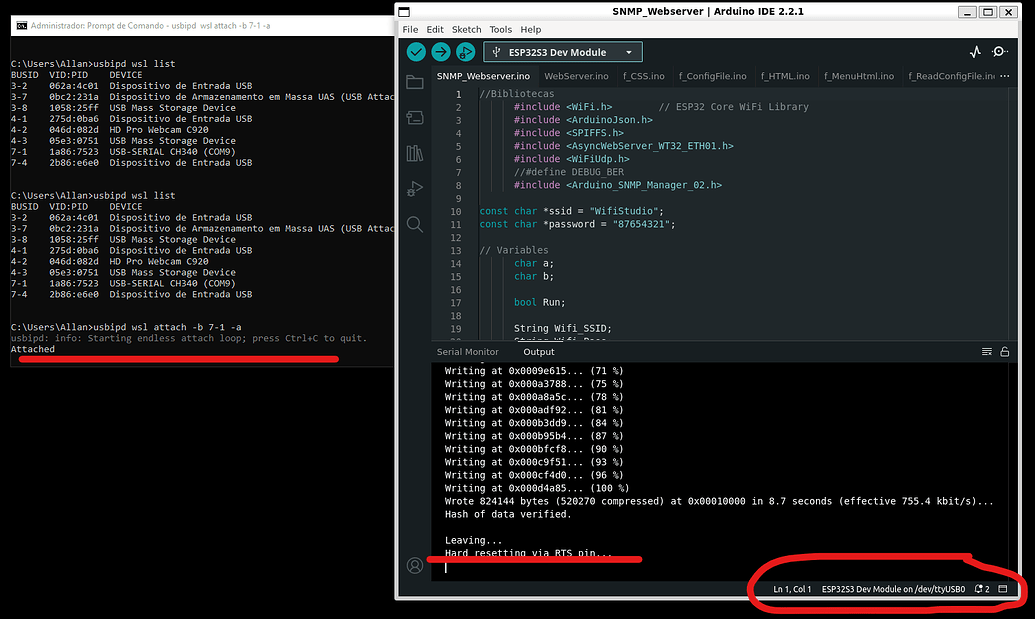
Task: Open the Library Manager sidebar icon
Action: click(415, 153)
